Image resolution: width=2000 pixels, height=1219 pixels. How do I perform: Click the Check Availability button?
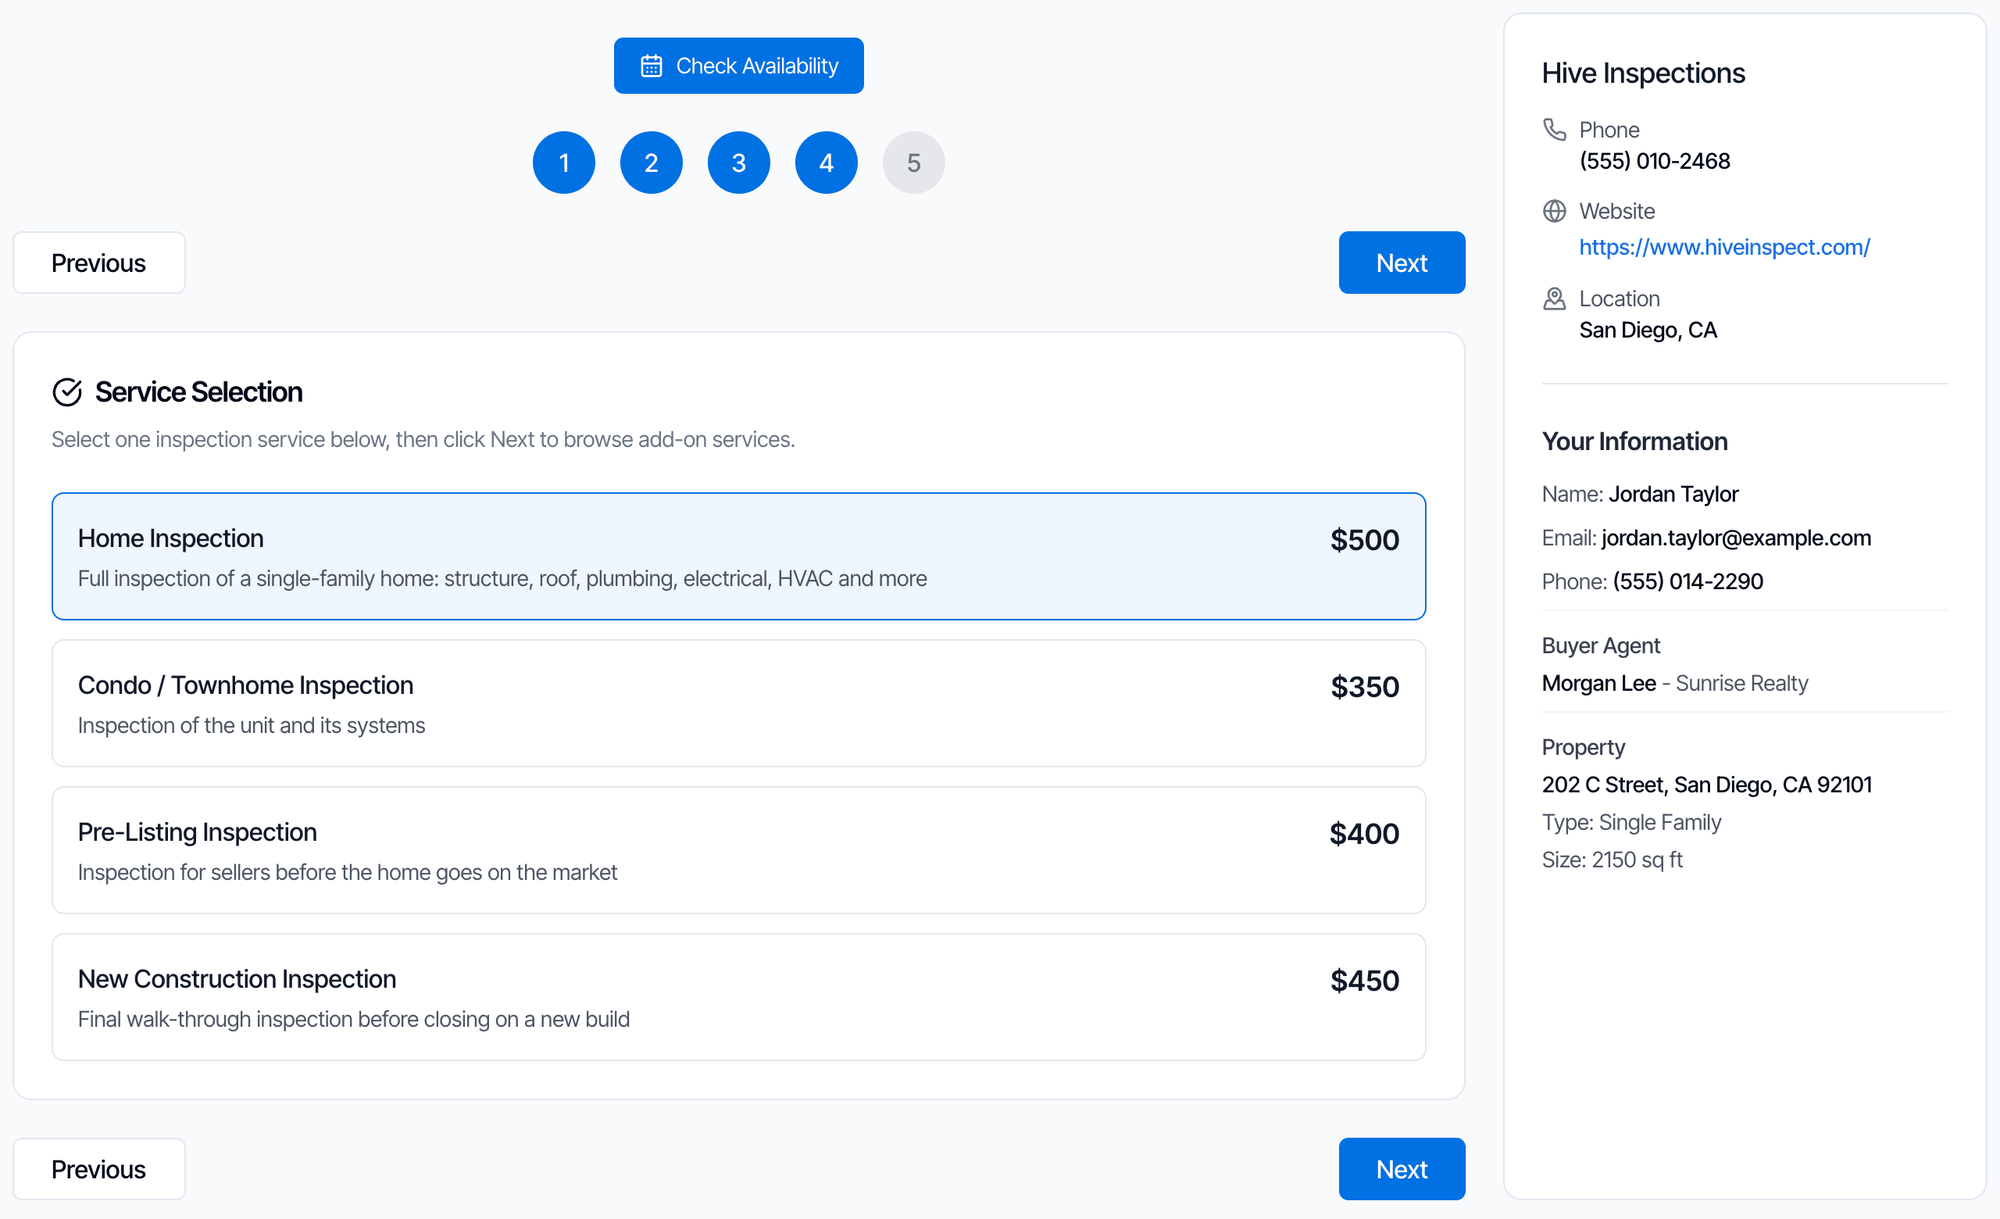point(739,66)
